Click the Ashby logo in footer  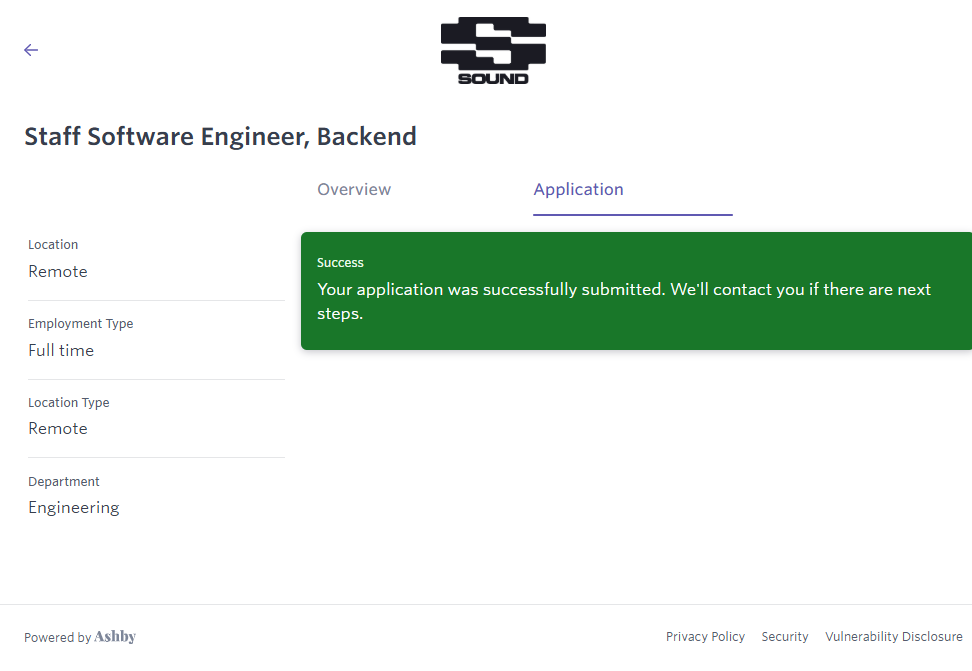pyautogui.click(x=115, y=637)
